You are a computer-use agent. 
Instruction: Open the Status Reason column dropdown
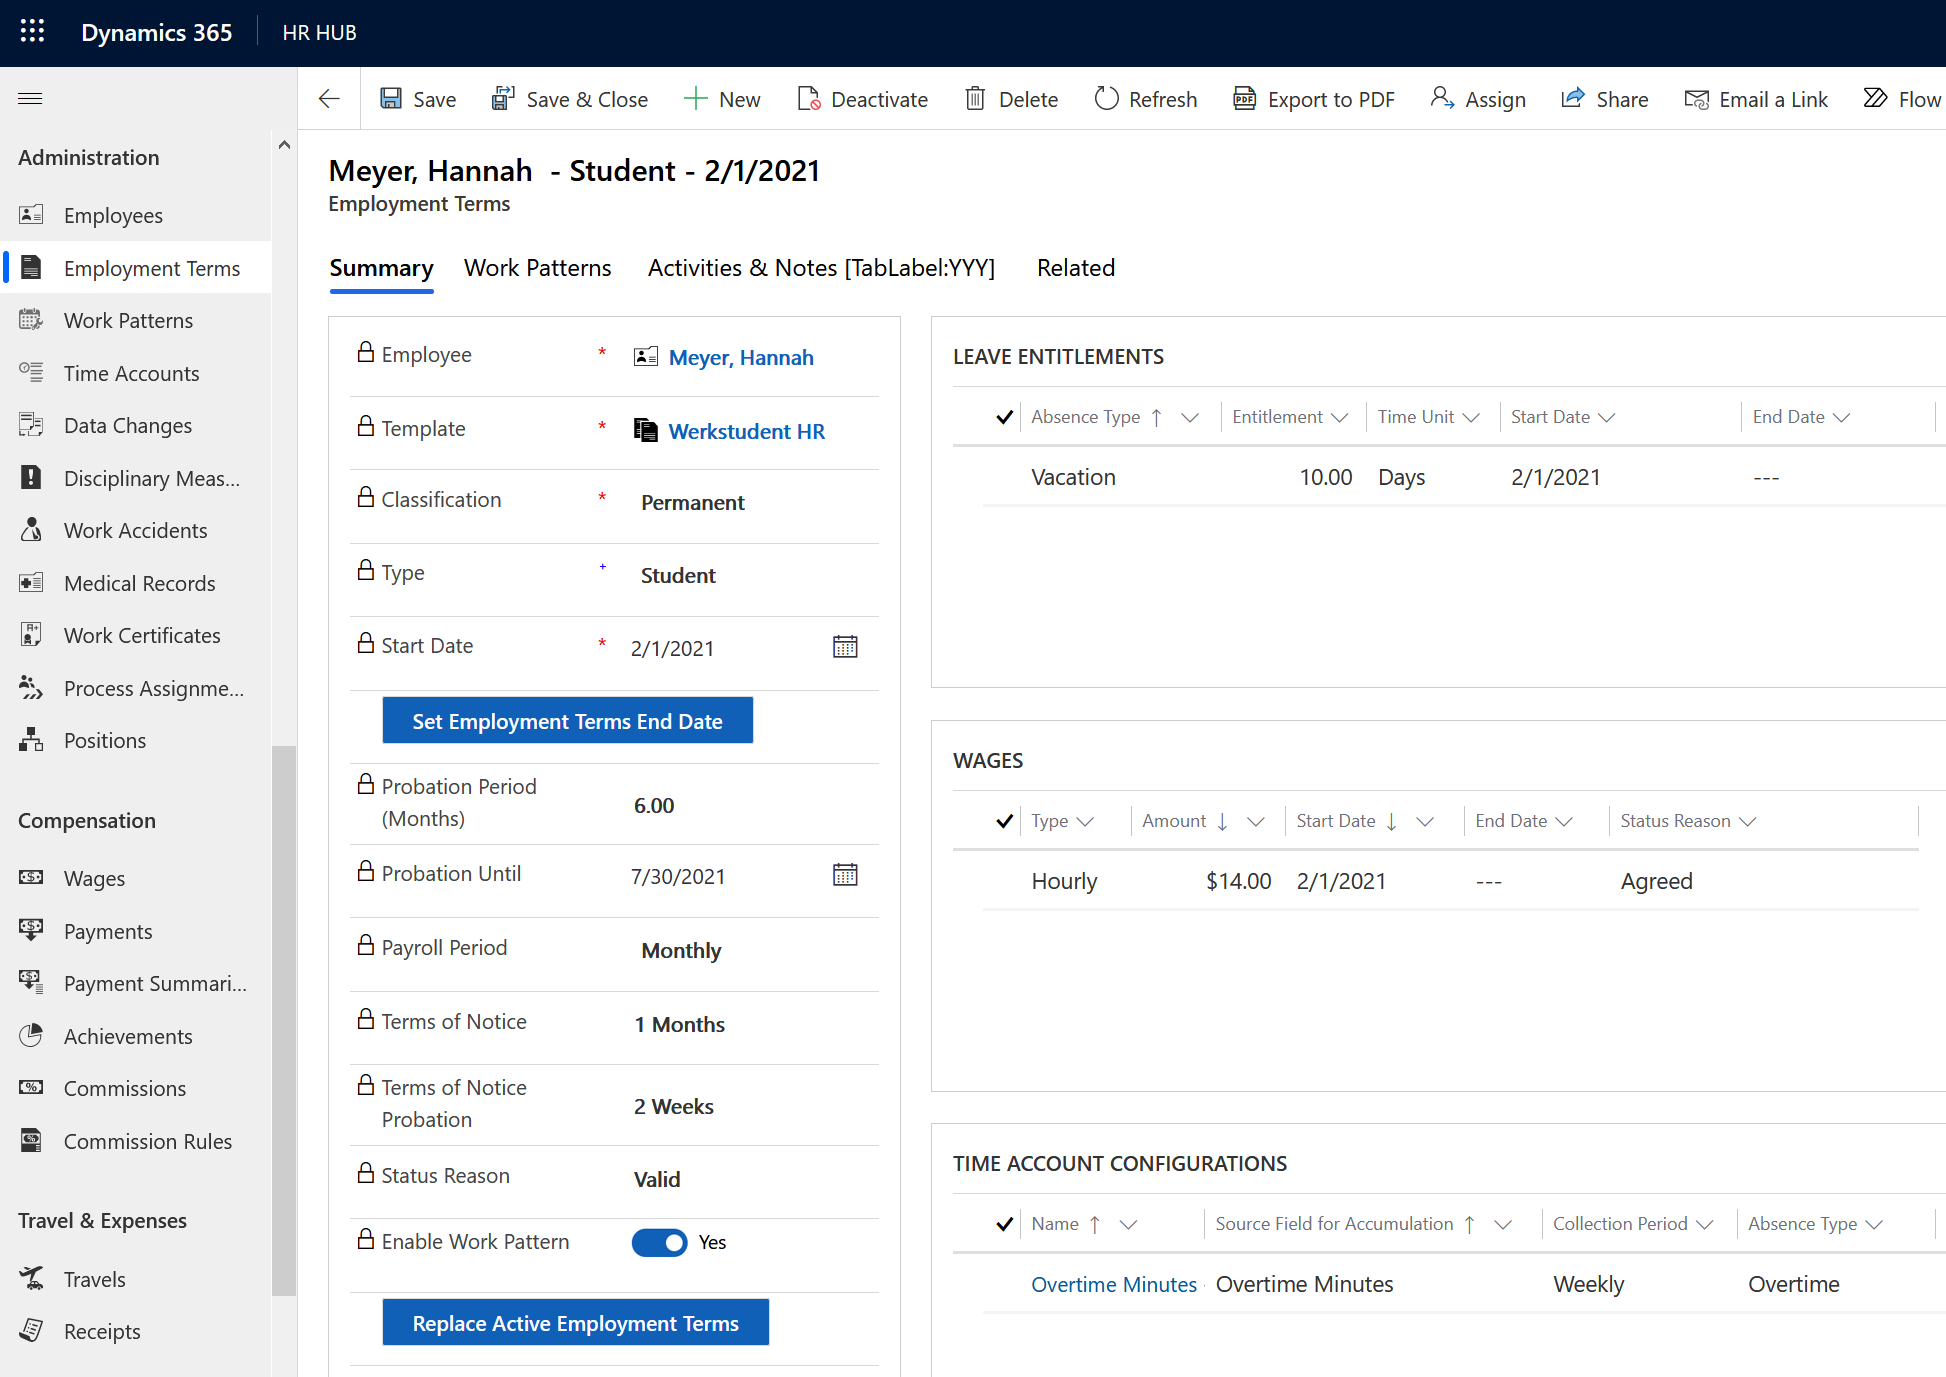click(1748, 821)
